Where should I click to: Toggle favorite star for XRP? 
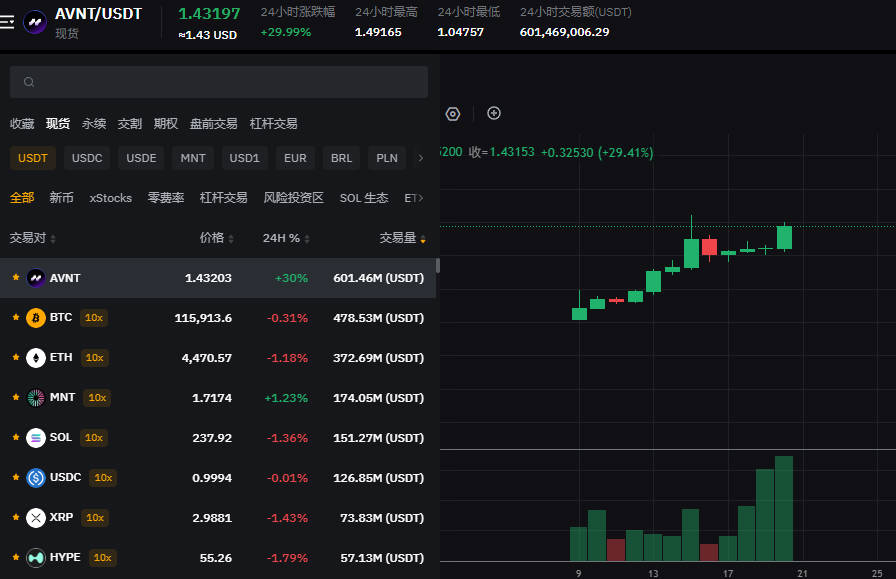pos(16,517)
